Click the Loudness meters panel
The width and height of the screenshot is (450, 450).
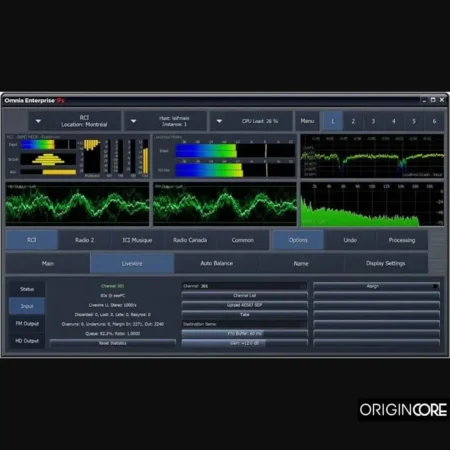(x=224, y=156)
